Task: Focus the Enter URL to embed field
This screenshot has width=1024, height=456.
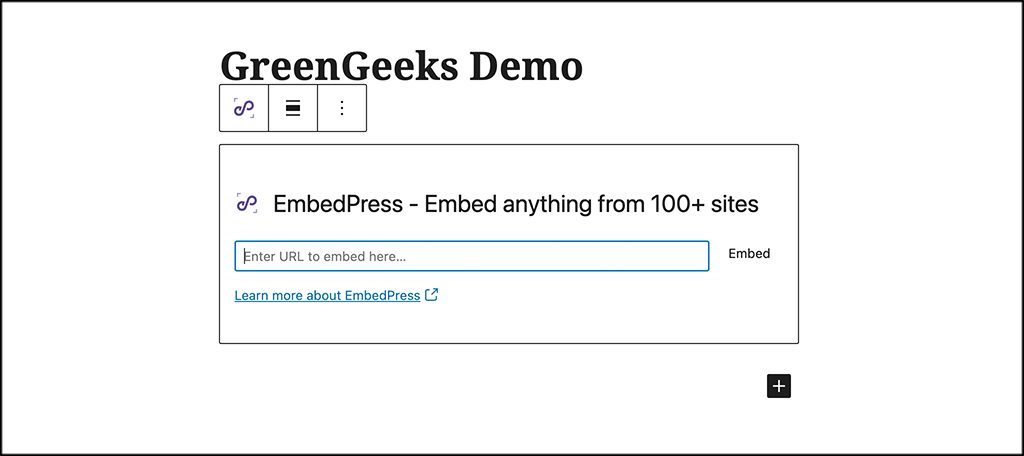Action: [x=472, y=256]
